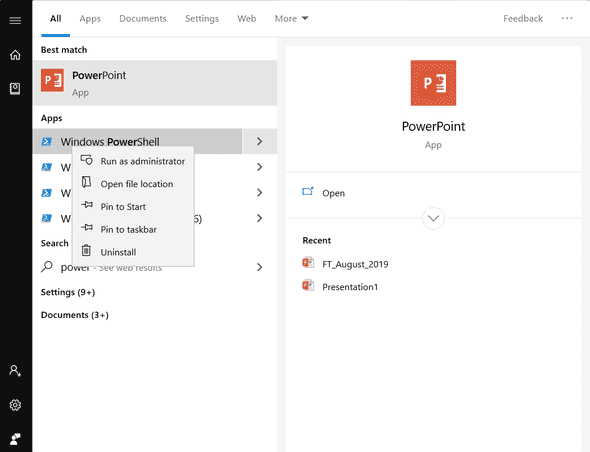590x452 pixels.
Task: Expand the PowerPoint actions chevron
Action: [433, 218]
